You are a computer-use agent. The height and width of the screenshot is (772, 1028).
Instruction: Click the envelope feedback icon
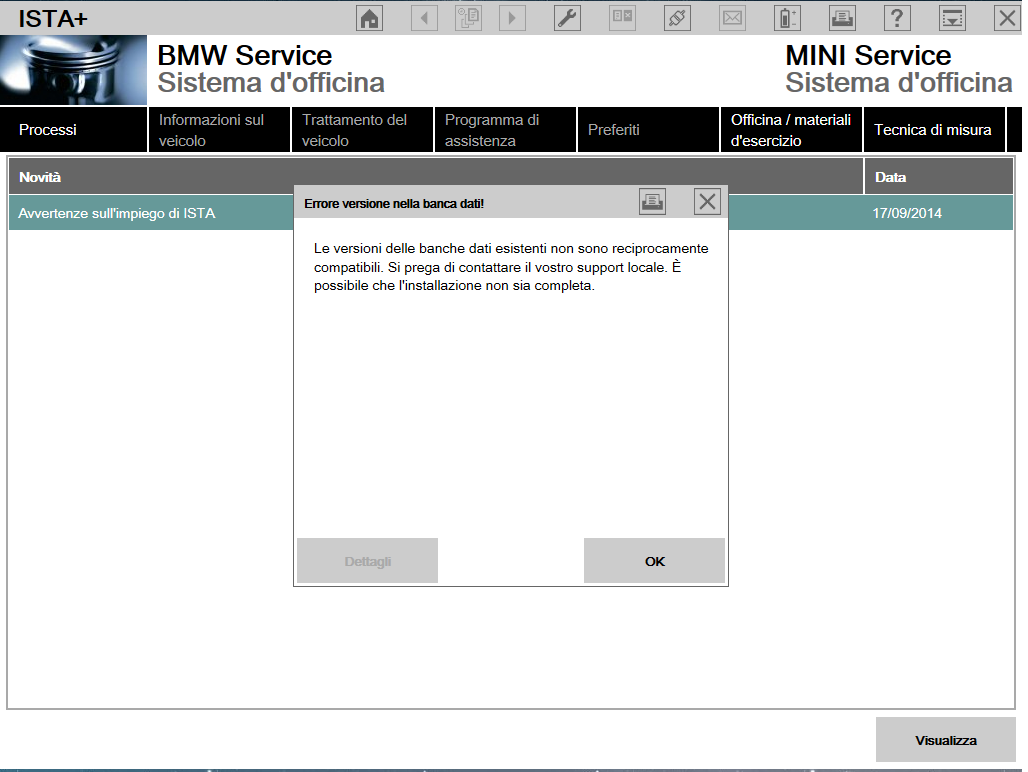coord(732,18)
